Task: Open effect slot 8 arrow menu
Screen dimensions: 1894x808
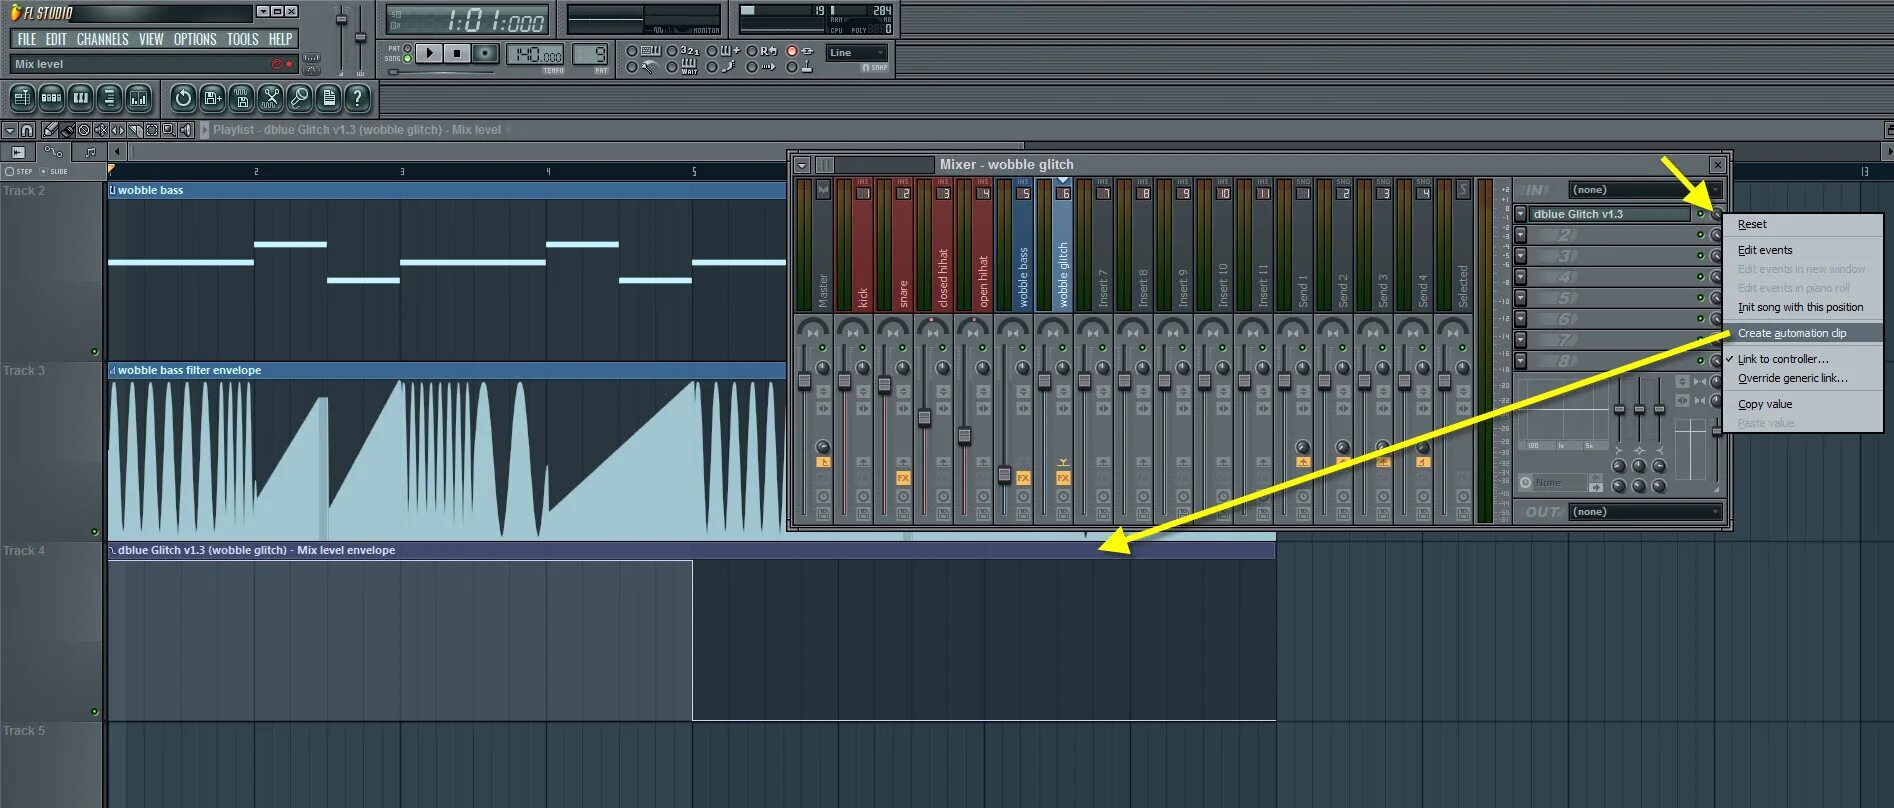Action: [1520, 361]
